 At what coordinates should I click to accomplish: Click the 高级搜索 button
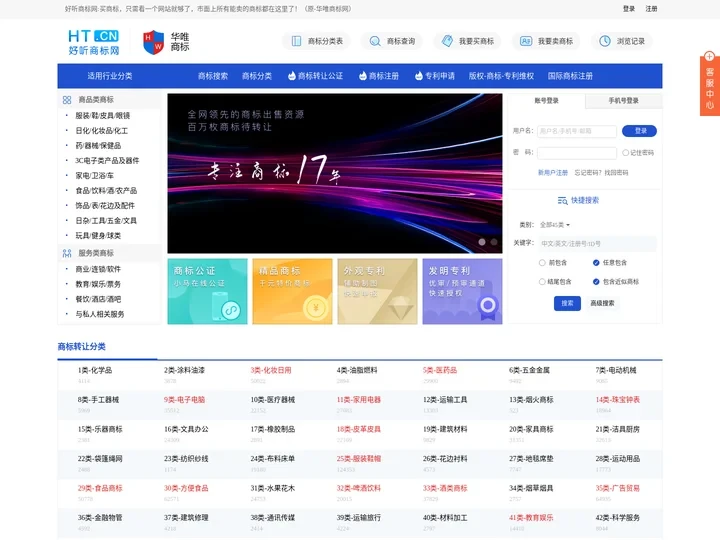tap(602, 303)
